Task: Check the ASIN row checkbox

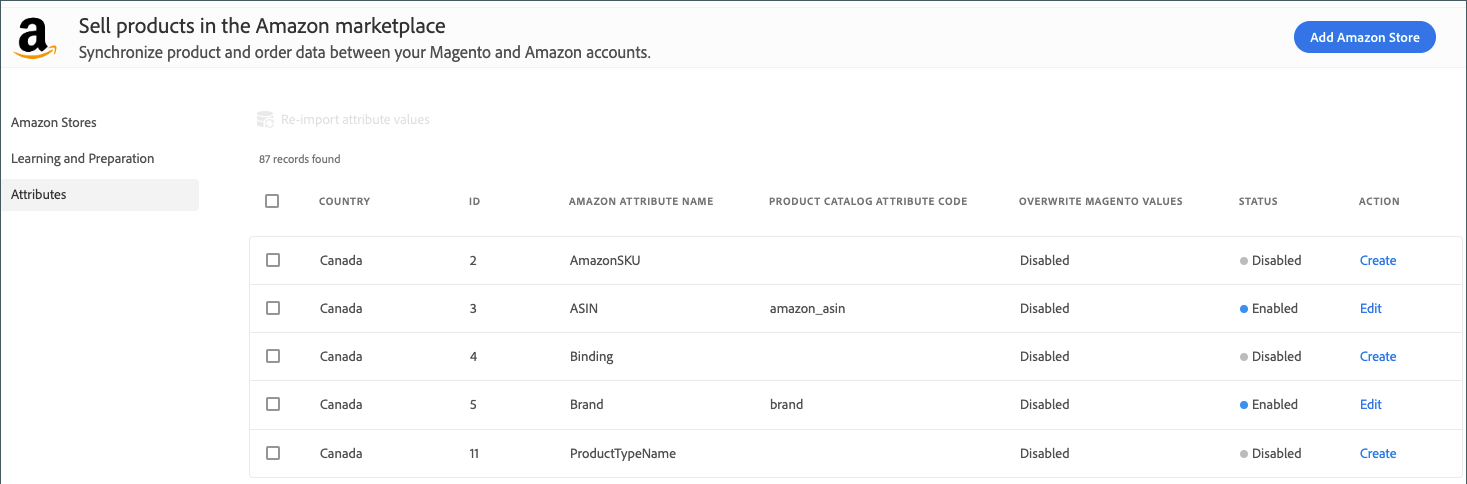Action: [273, 308]
